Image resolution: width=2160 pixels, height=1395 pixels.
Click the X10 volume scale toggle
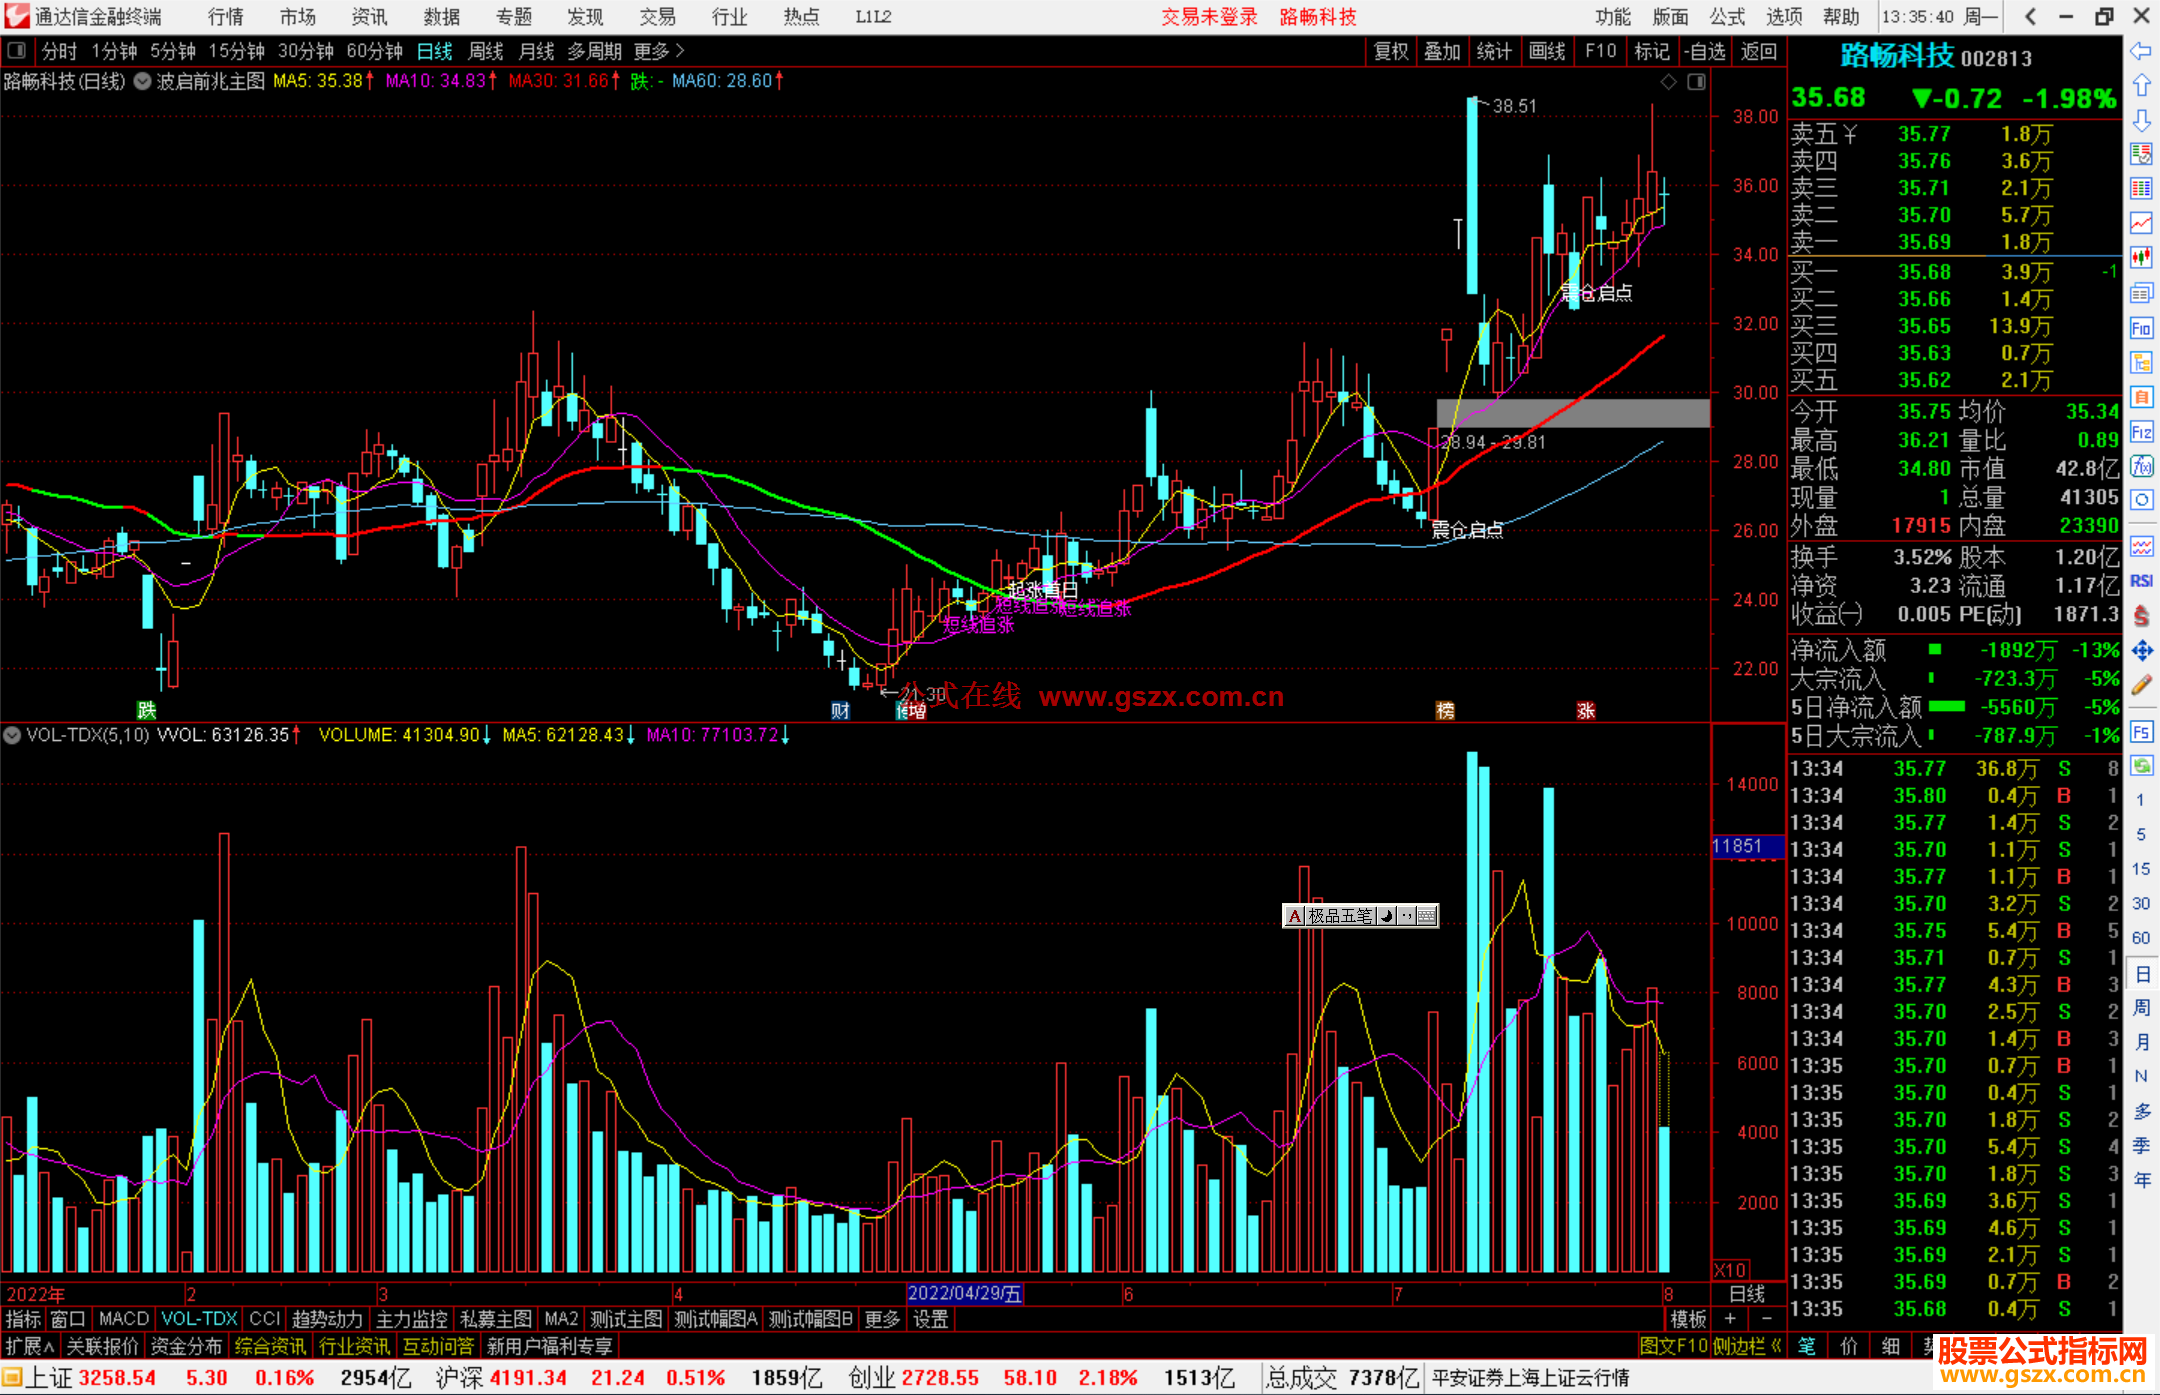click(1730, 1270)
